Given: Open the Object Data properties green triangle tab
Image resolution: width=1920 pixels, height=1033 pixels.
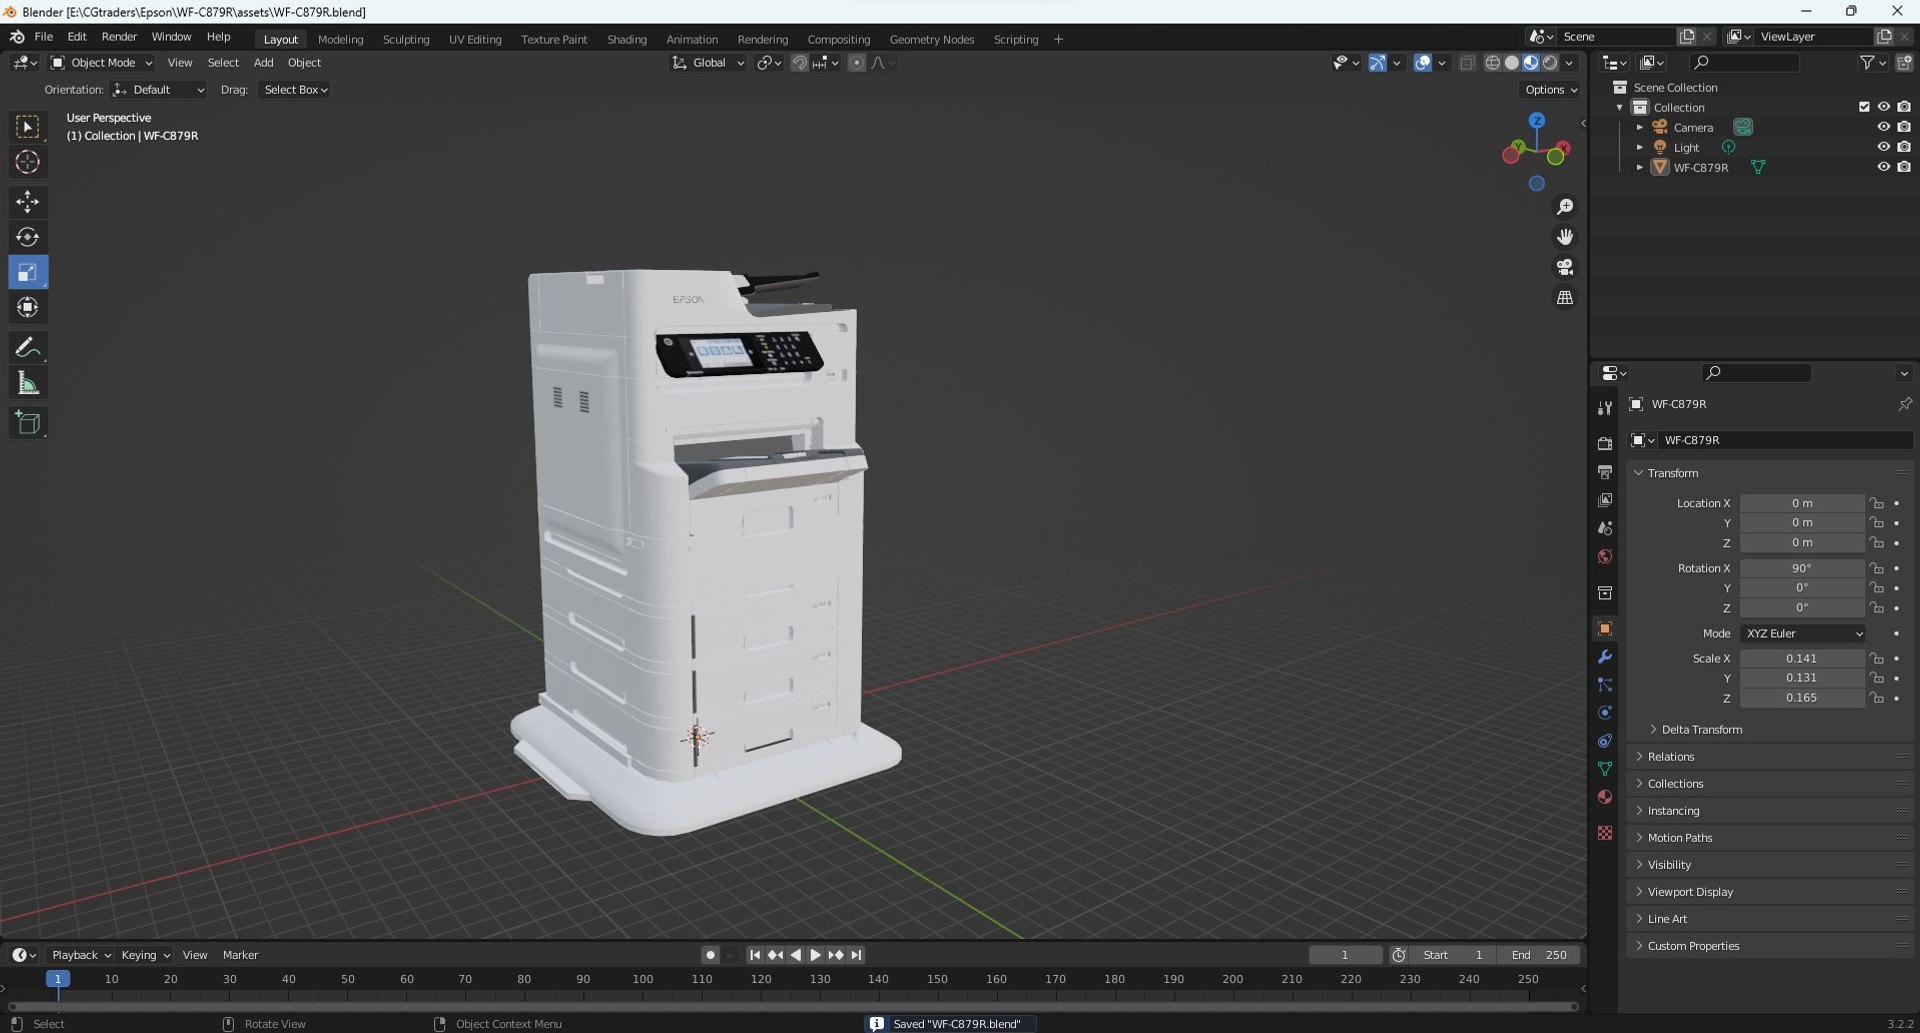Looking at the screenshot, I should 1605,769.
